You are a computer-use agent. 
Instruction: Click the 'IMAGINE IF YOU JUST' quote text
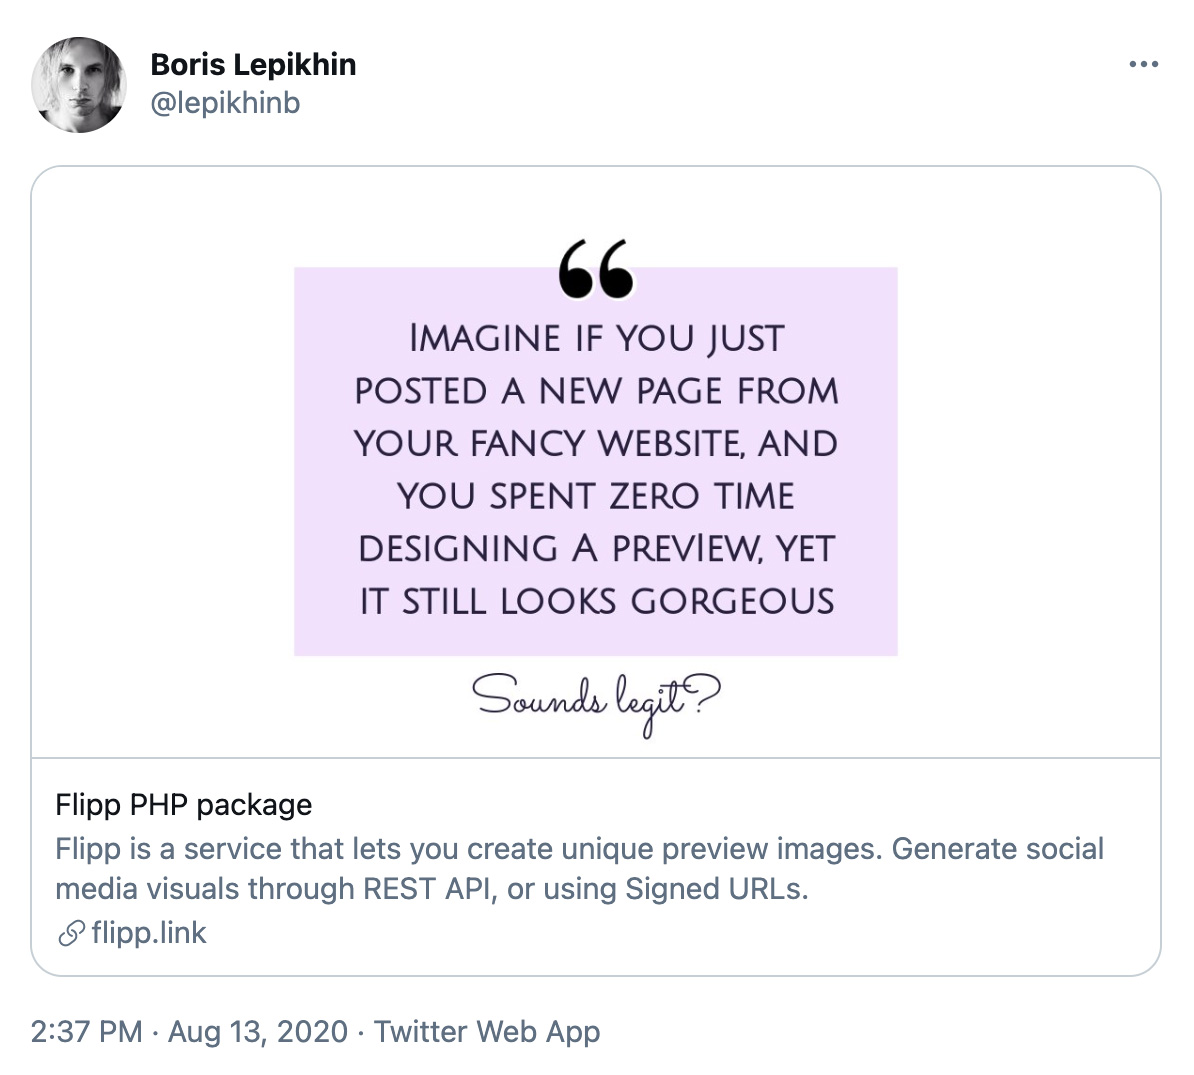[x=597, y=337]
